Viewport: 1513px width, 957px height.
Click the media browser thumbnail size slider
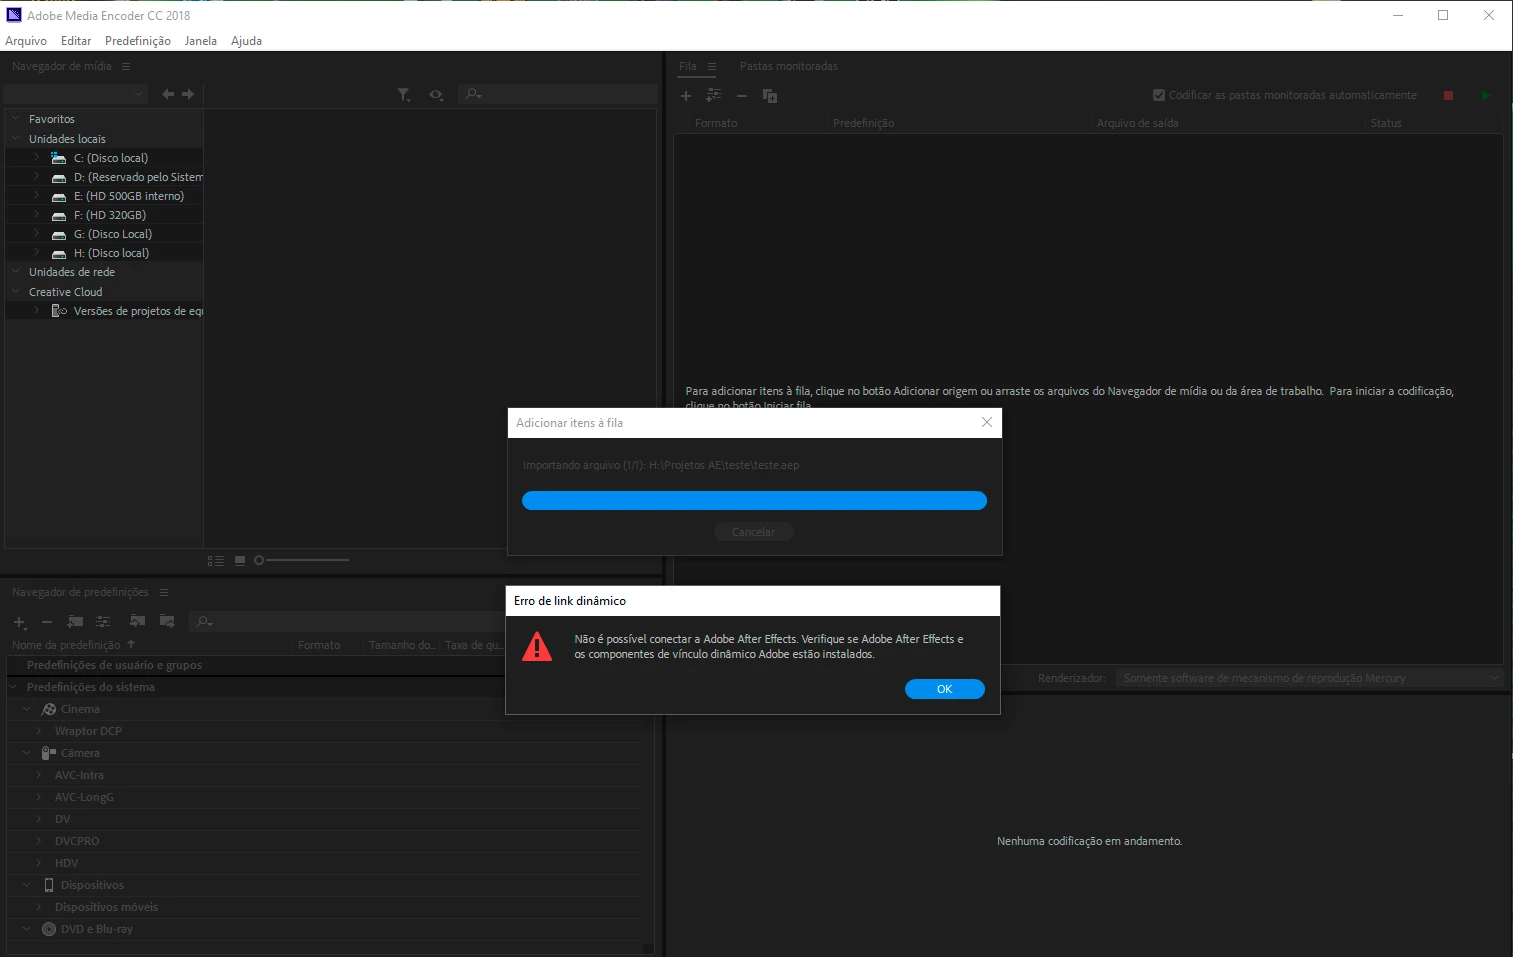(x=302, y=561)
